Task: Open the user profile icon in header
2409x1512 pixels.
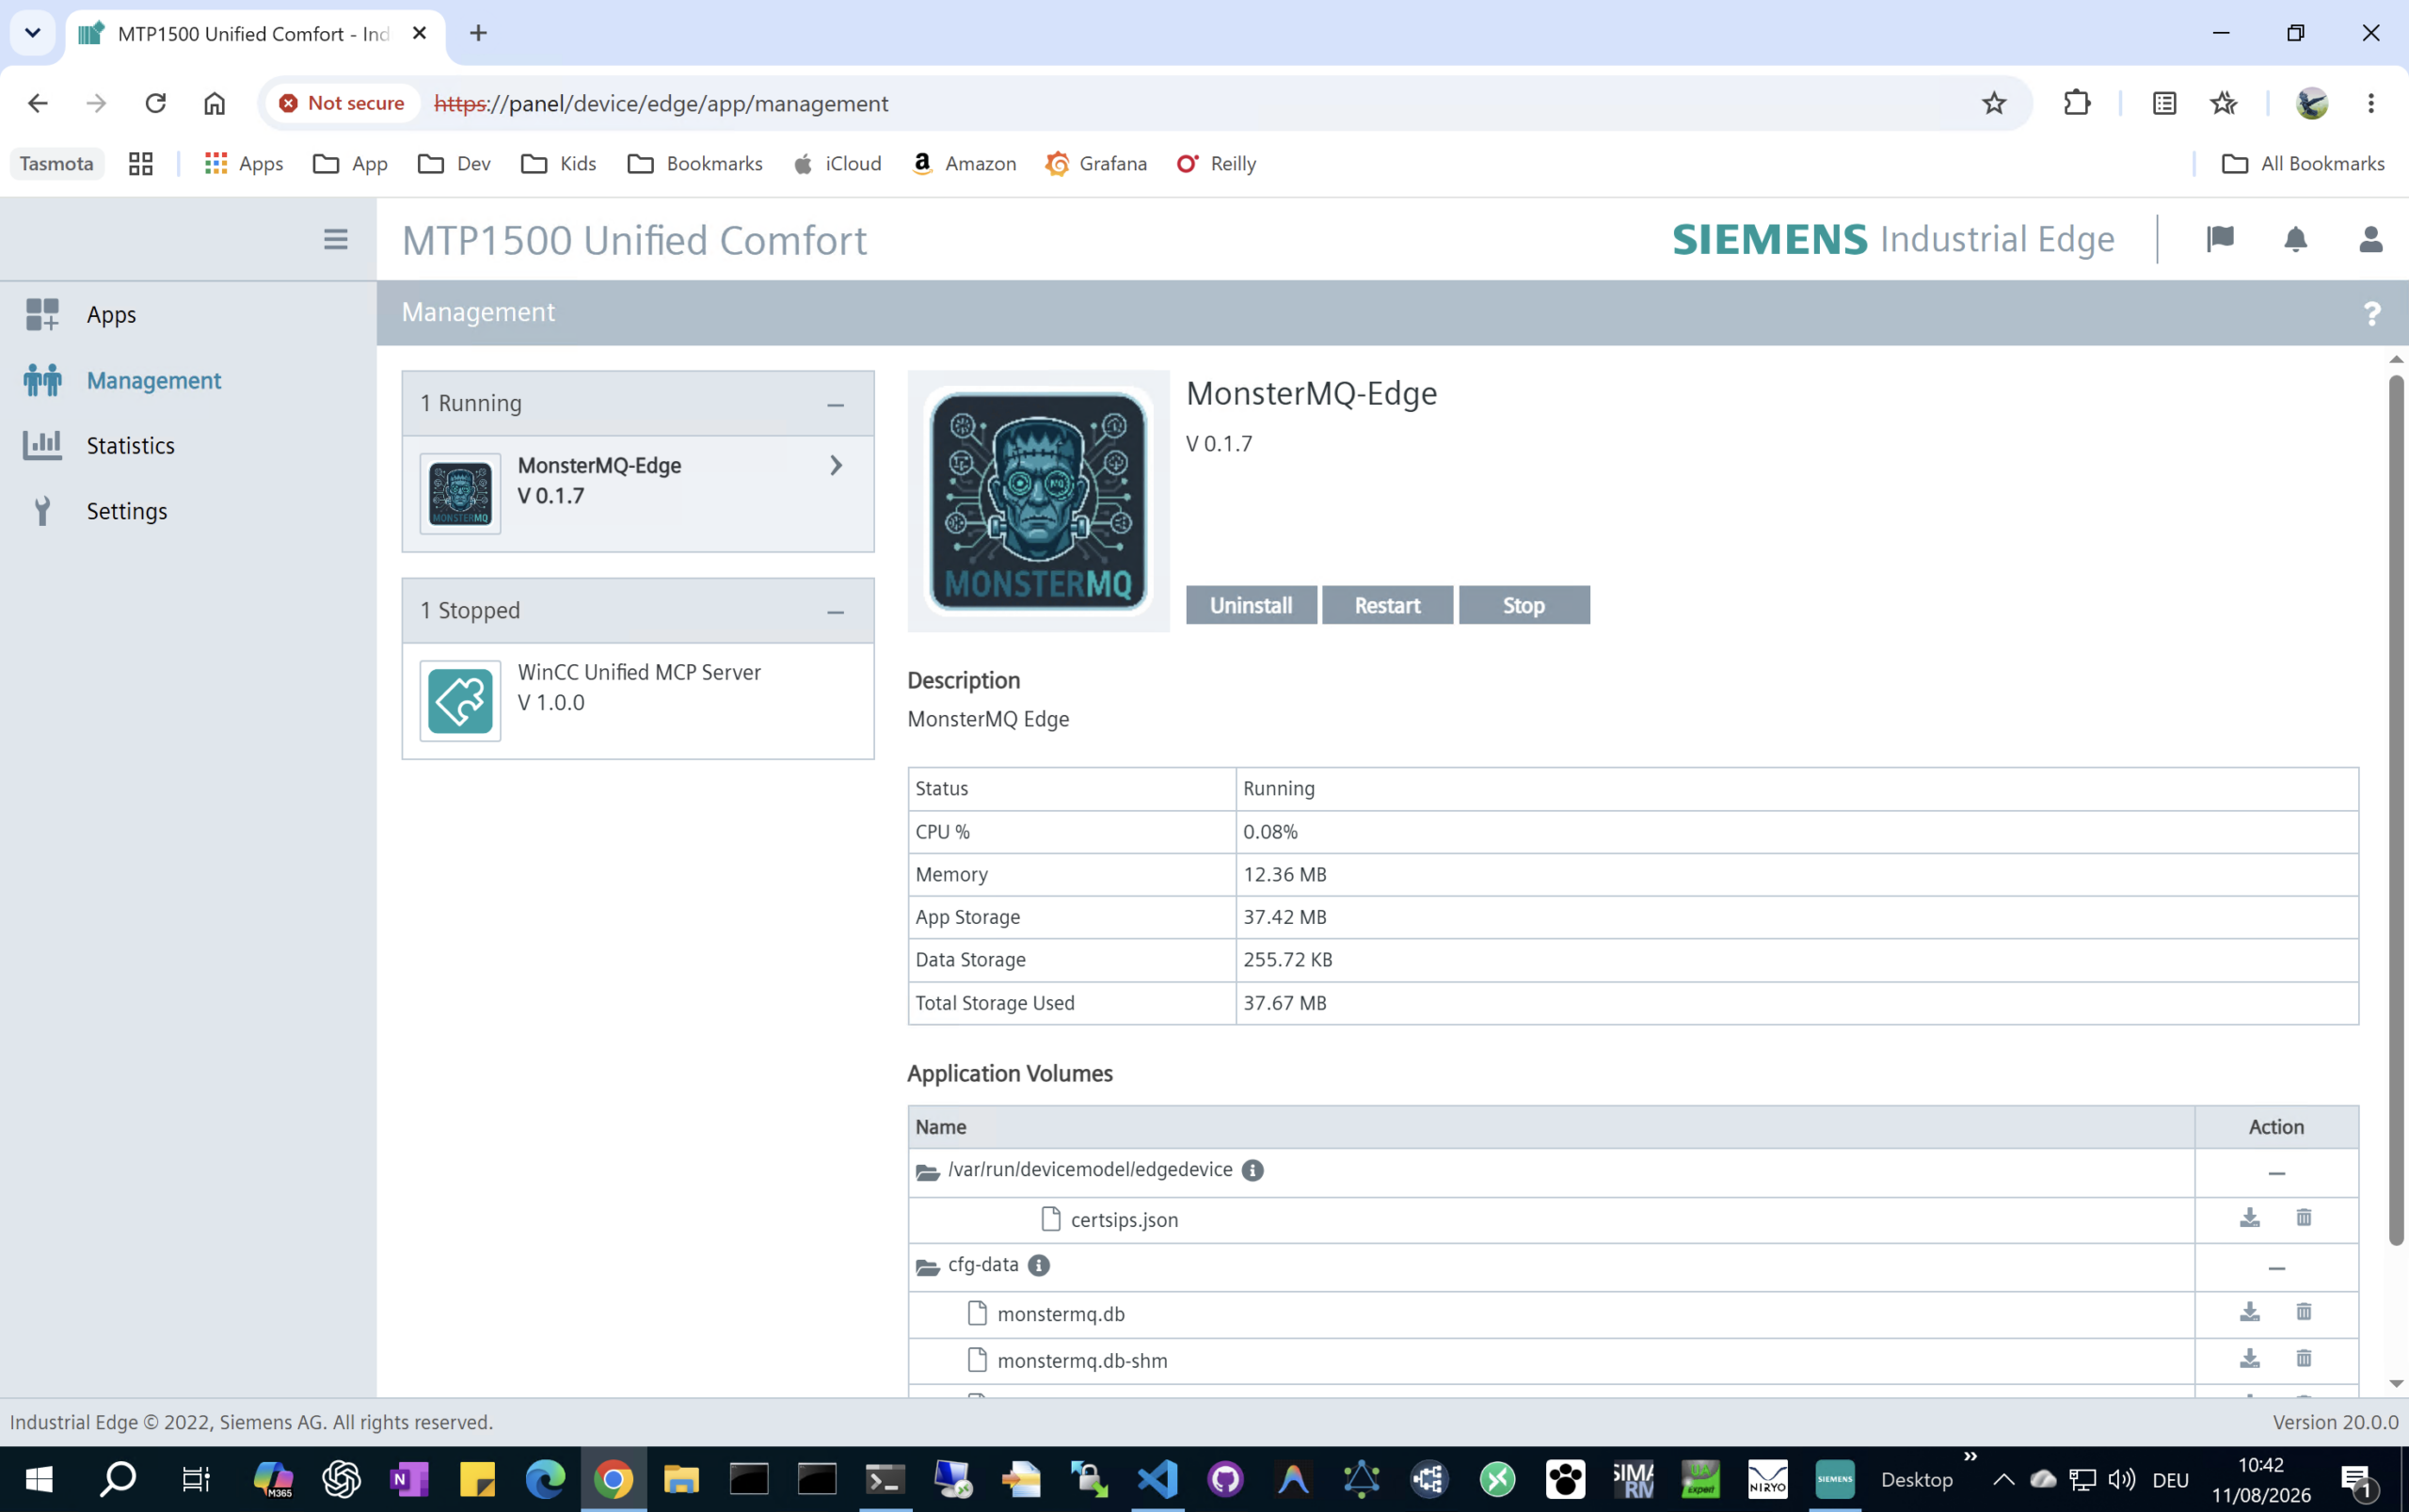Action: [2370, 239]
